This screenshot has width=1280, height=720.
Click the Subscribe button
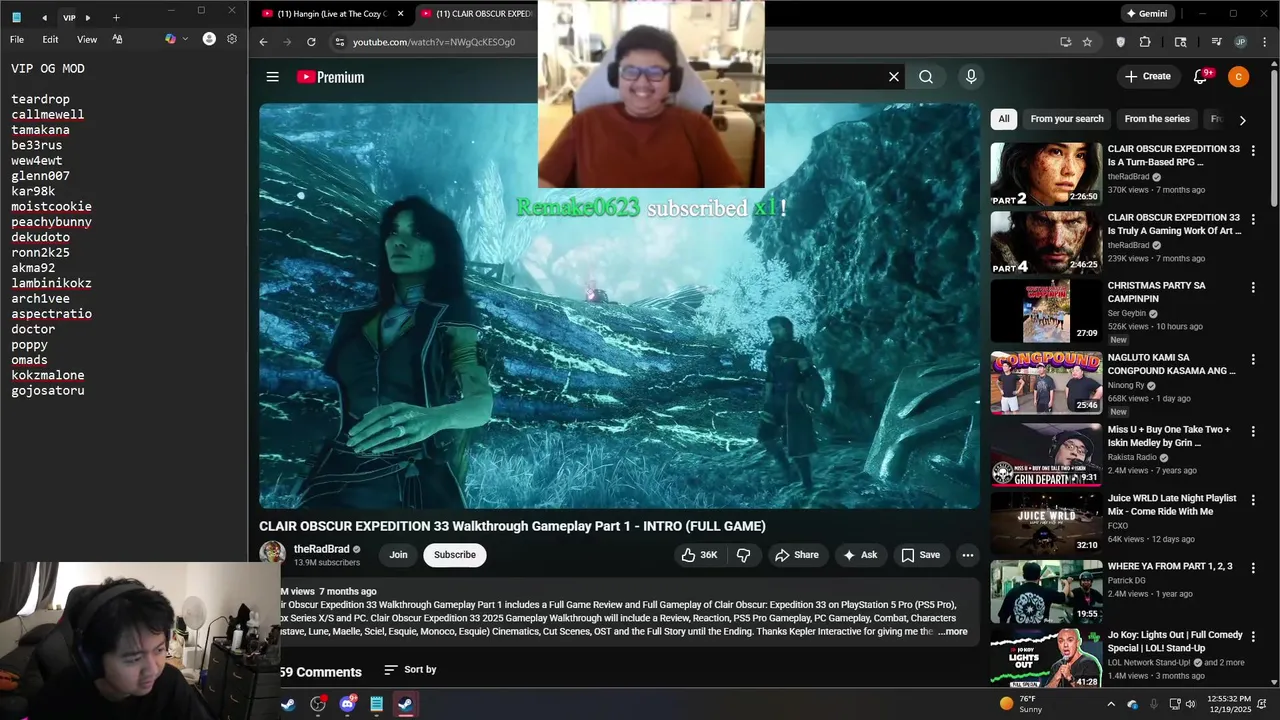[455, 555]
